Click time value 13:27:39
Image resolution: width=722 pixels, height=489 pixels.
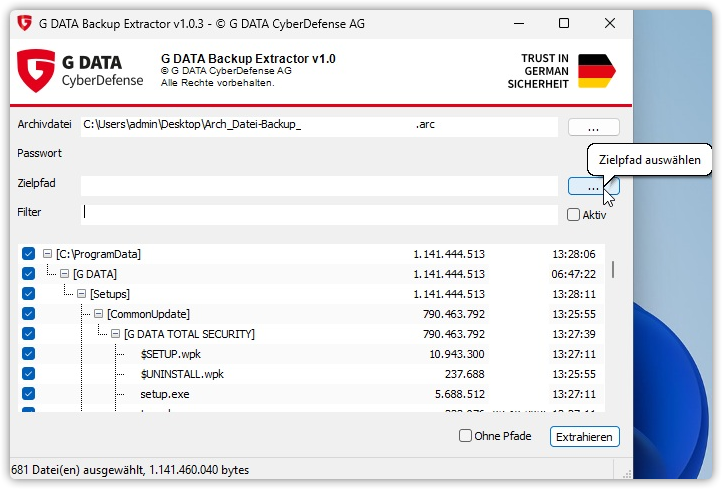(x=574, y=334)
